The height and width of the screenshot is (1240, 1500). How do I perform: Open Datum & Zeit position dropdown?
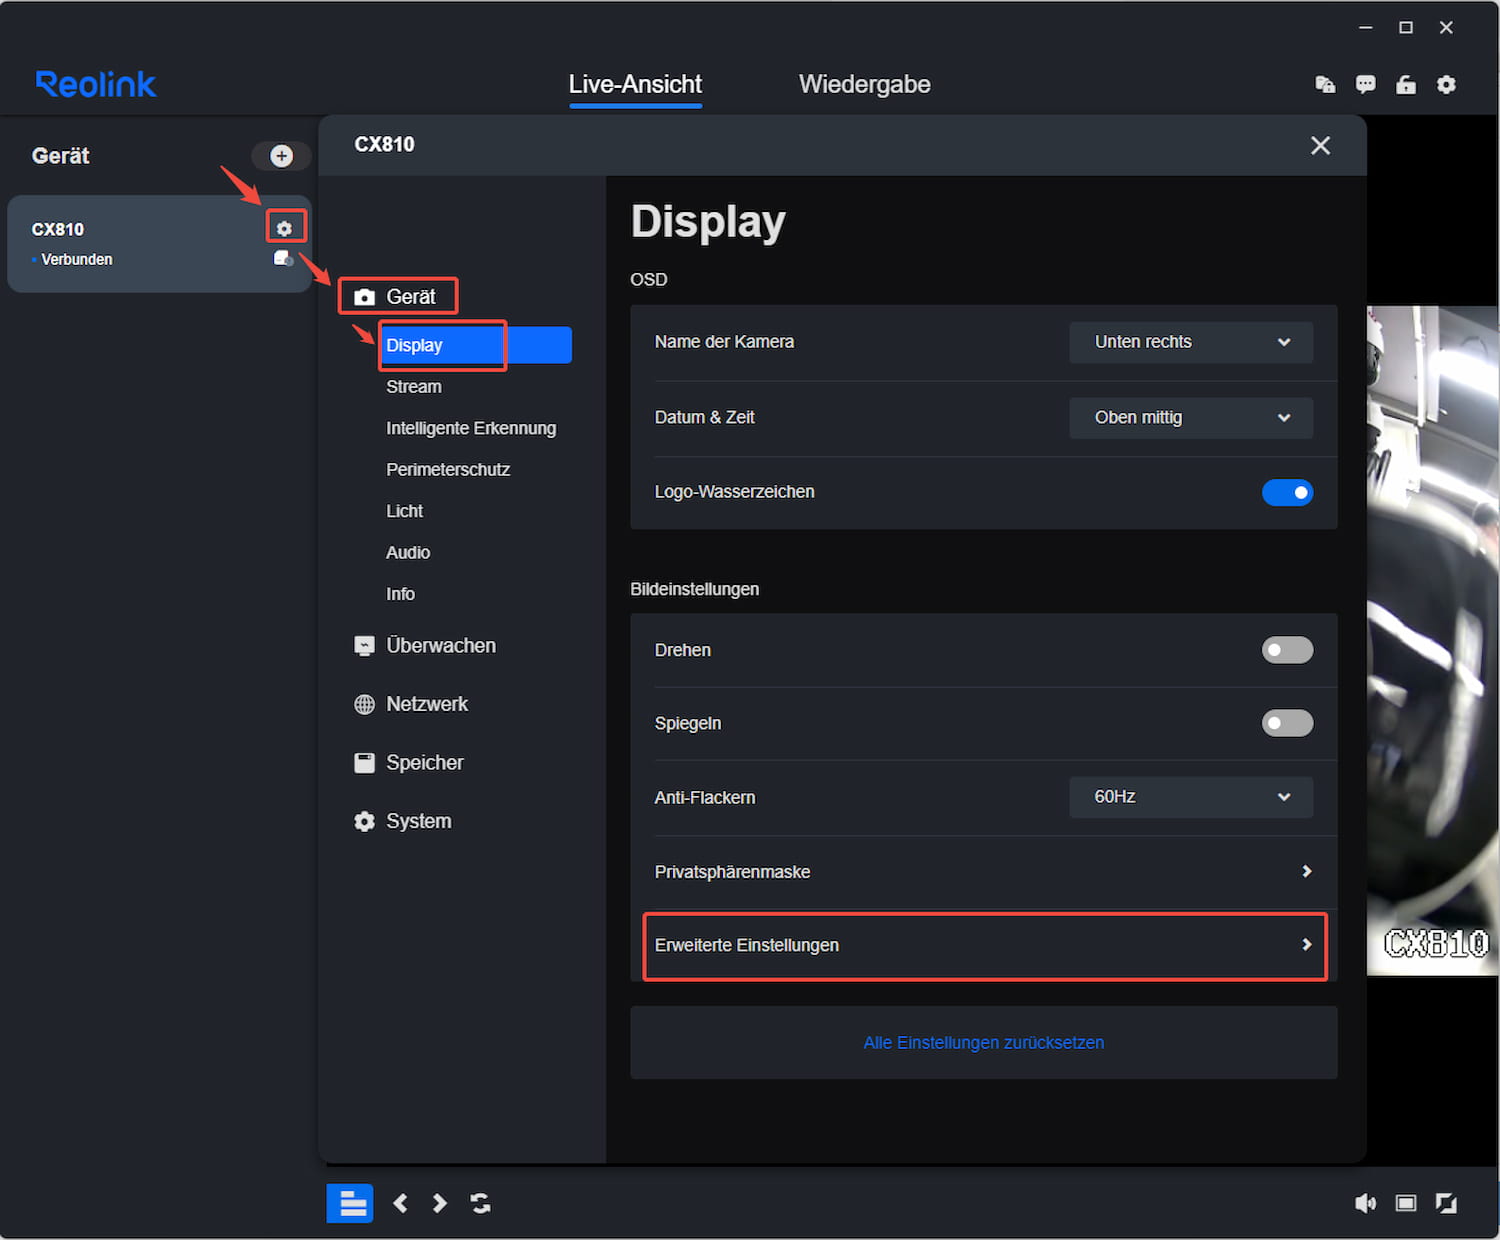coord(1191,418)
